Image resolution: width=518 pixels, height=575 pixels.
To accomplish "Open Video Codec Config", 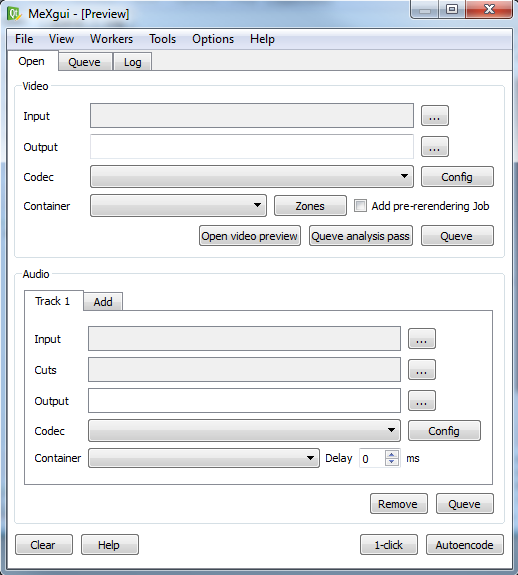I will (457, 177).
